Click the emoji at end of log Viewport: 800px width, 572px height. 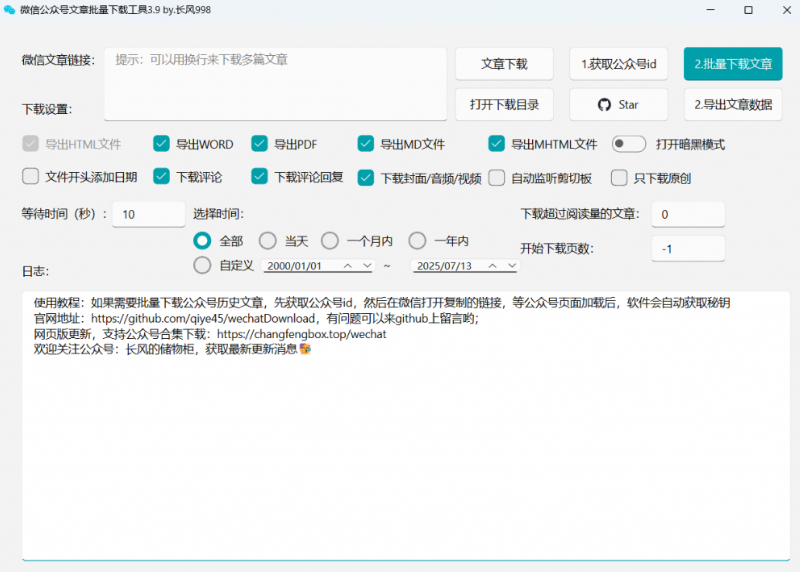pyautogui.click(x=305, y=350)
